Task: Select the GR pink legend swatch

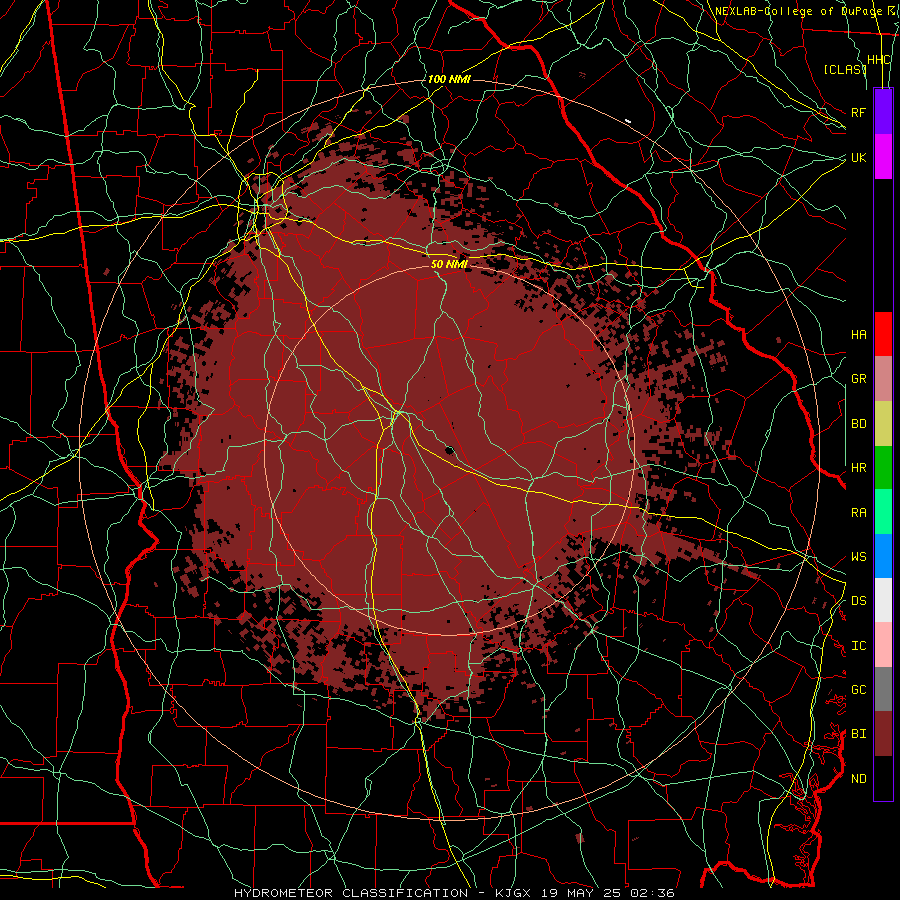Action: [883, 379]
